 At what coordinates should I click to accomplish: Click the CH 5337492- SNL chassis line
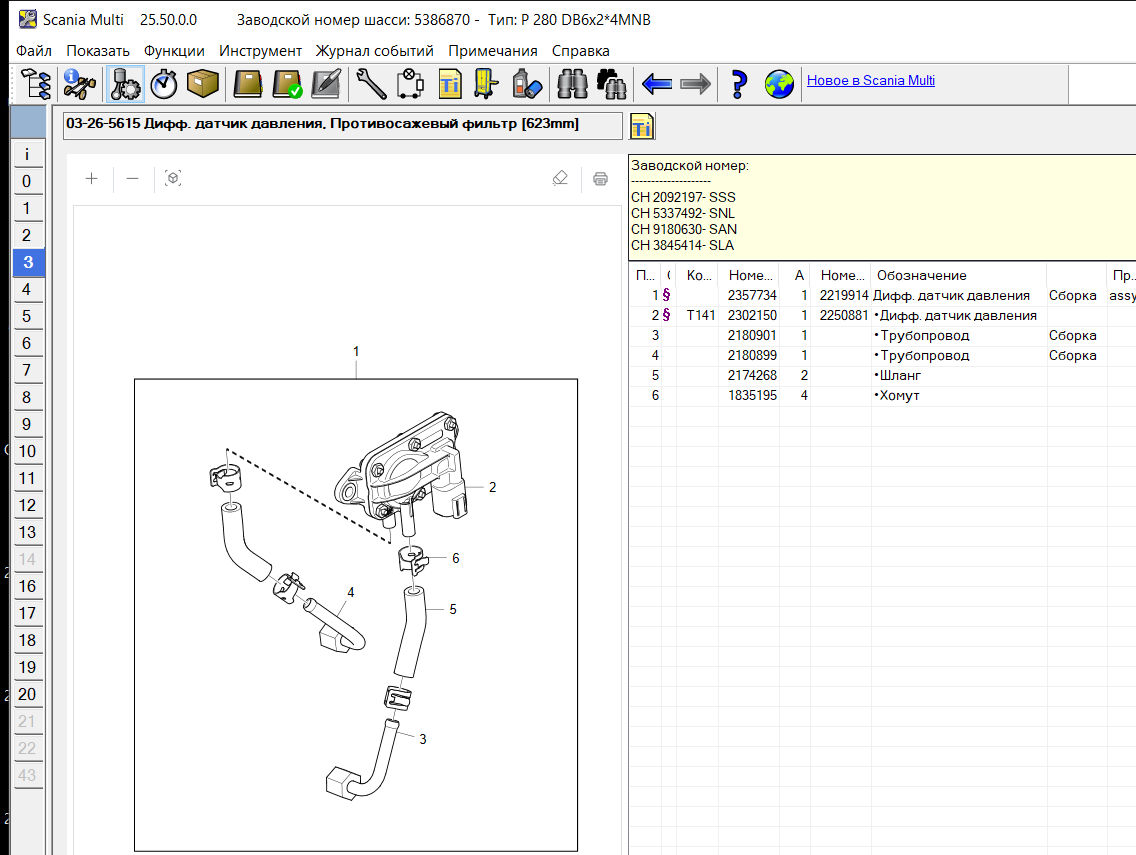(x=682, y=213)
